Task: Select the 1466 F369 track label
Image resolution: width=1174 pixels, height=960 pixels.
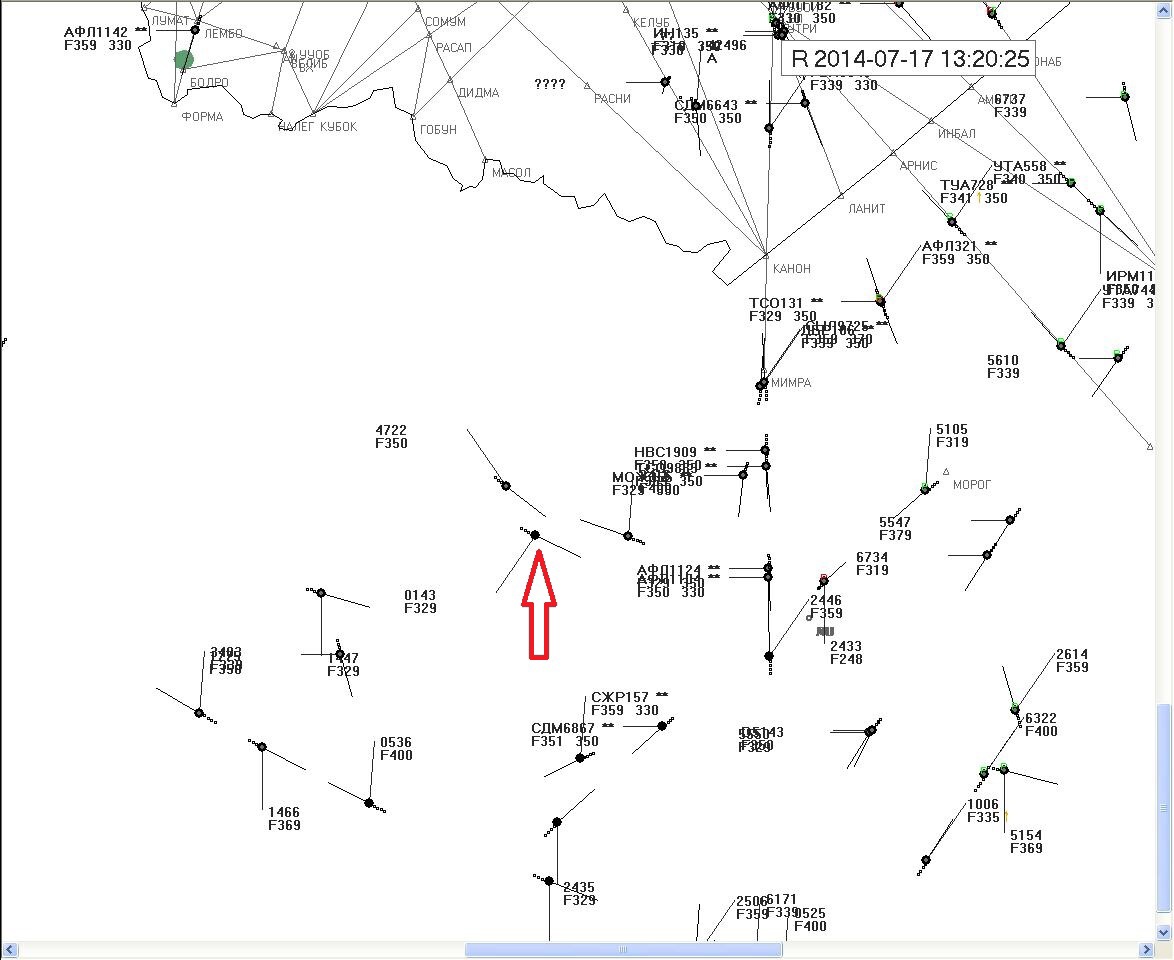Action: click(284, 818)
